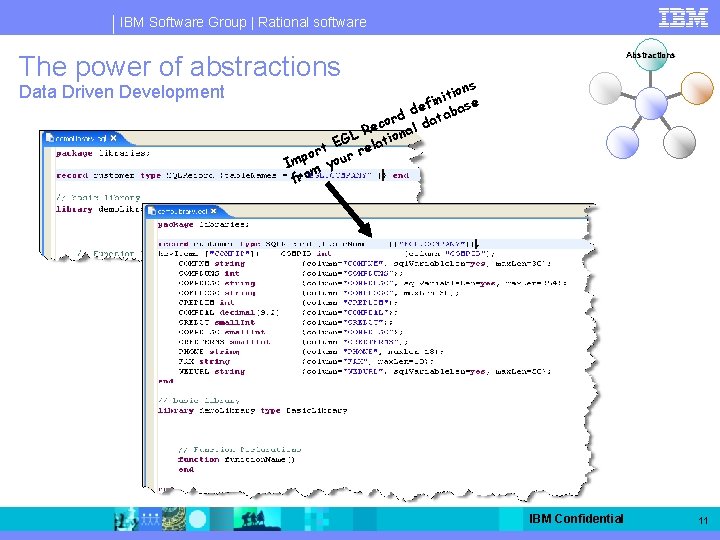Click 'library demoLibrary type BasicLibrary' in front editor

253,411
